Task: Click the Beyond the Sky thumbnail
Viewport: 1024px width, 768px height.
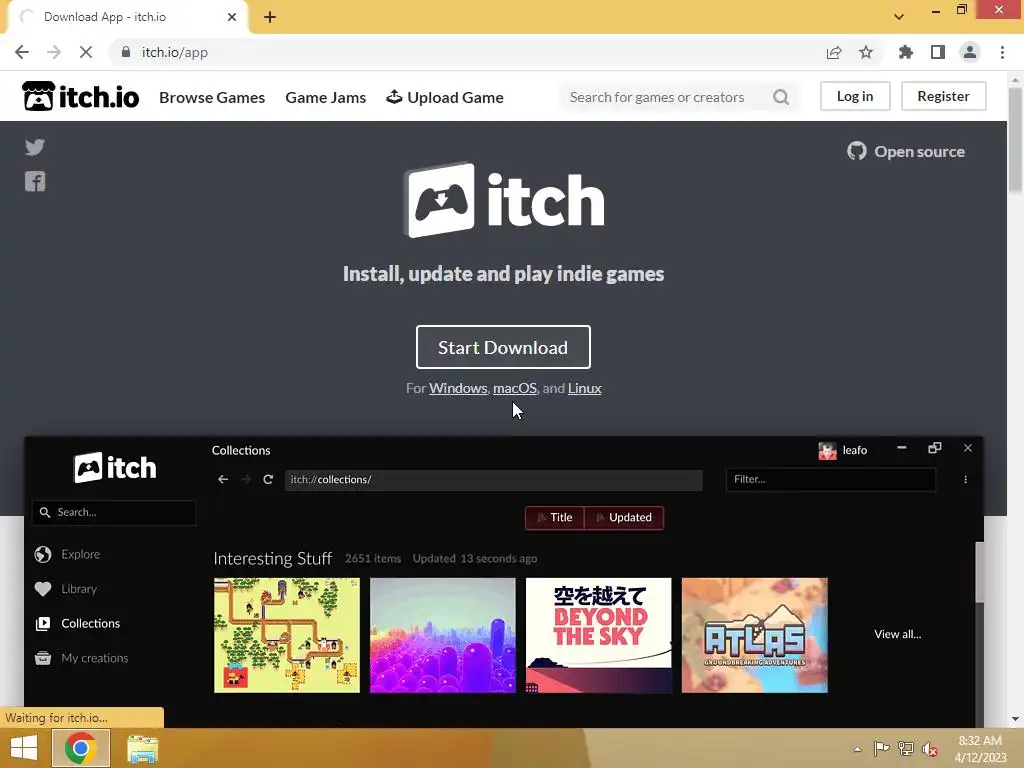Action: [x=598, y=635]
